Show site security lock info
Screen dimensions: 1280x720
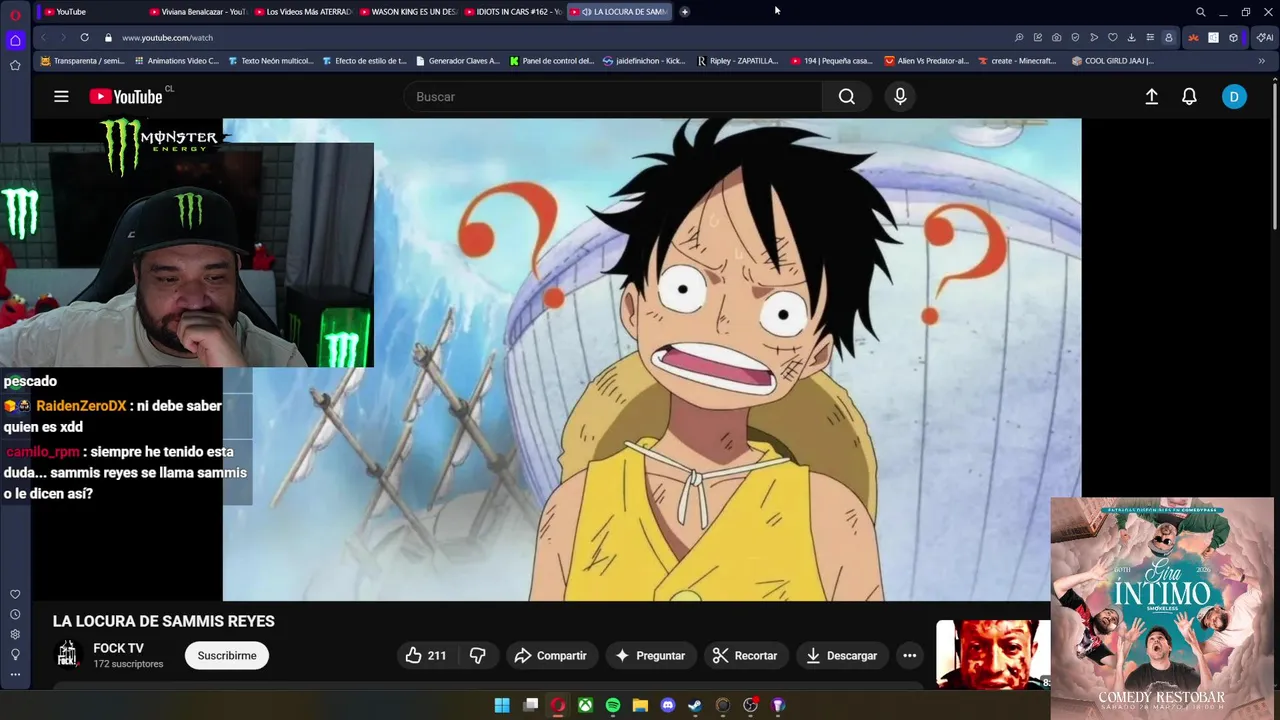(108, 37)
